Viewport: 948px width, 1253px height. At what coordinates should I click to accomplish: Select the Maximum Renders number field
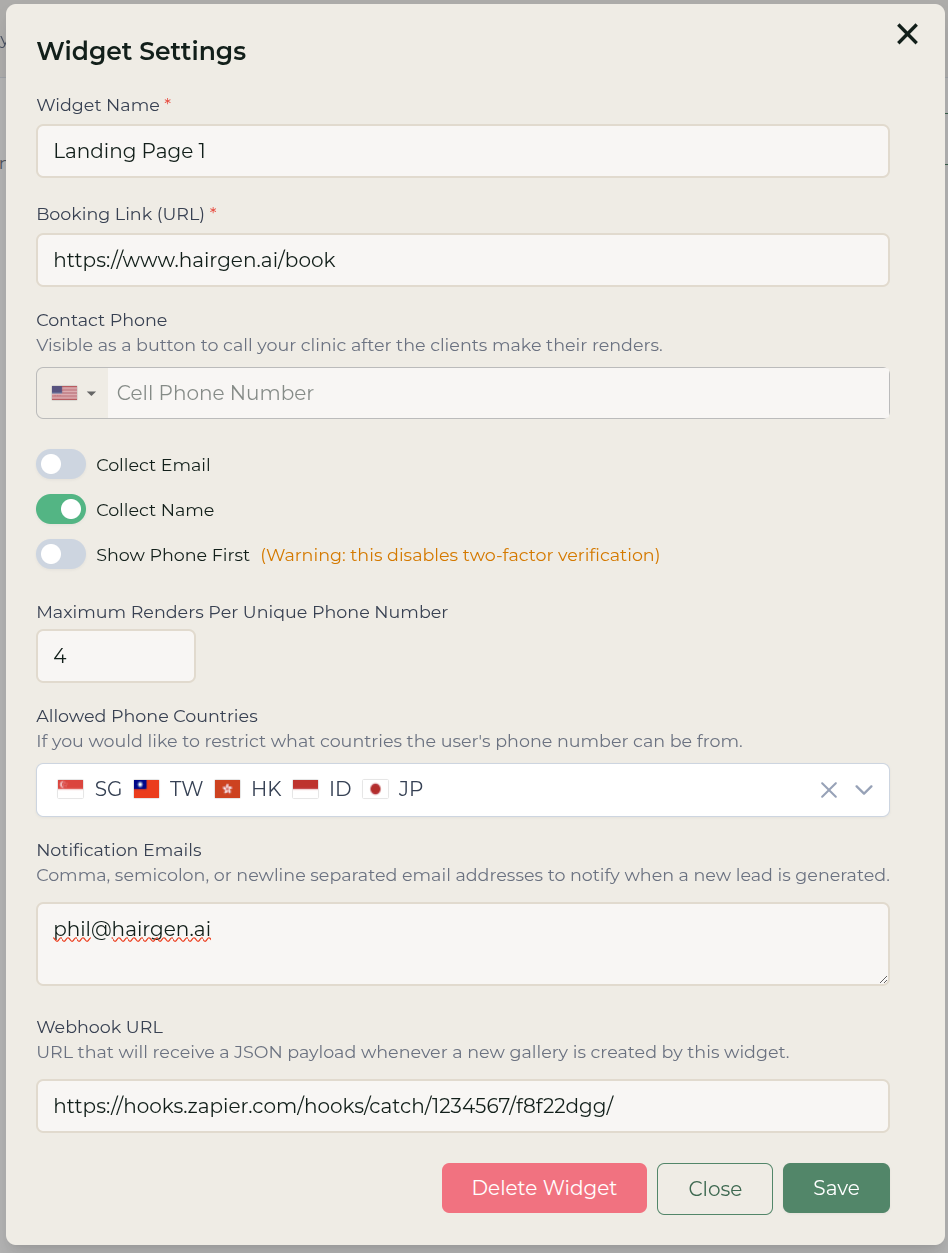pyautogui.click(x=115, y=655)
